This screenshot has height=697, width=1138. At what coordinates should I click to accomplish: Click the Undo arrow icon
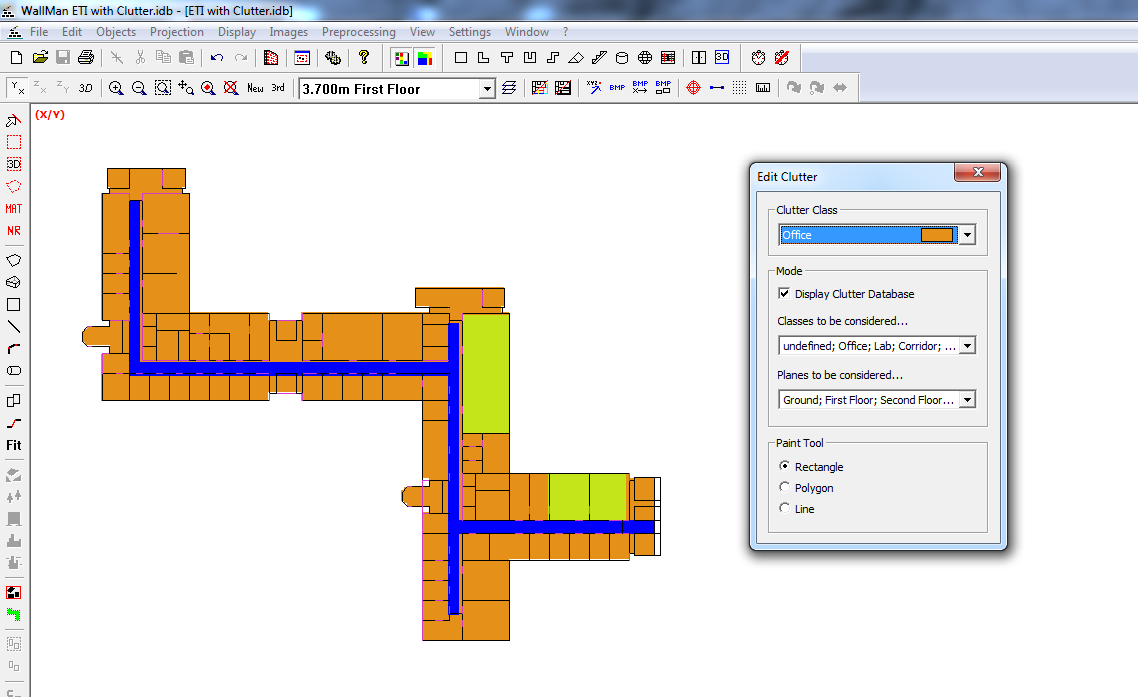click(x=216, y=57)
